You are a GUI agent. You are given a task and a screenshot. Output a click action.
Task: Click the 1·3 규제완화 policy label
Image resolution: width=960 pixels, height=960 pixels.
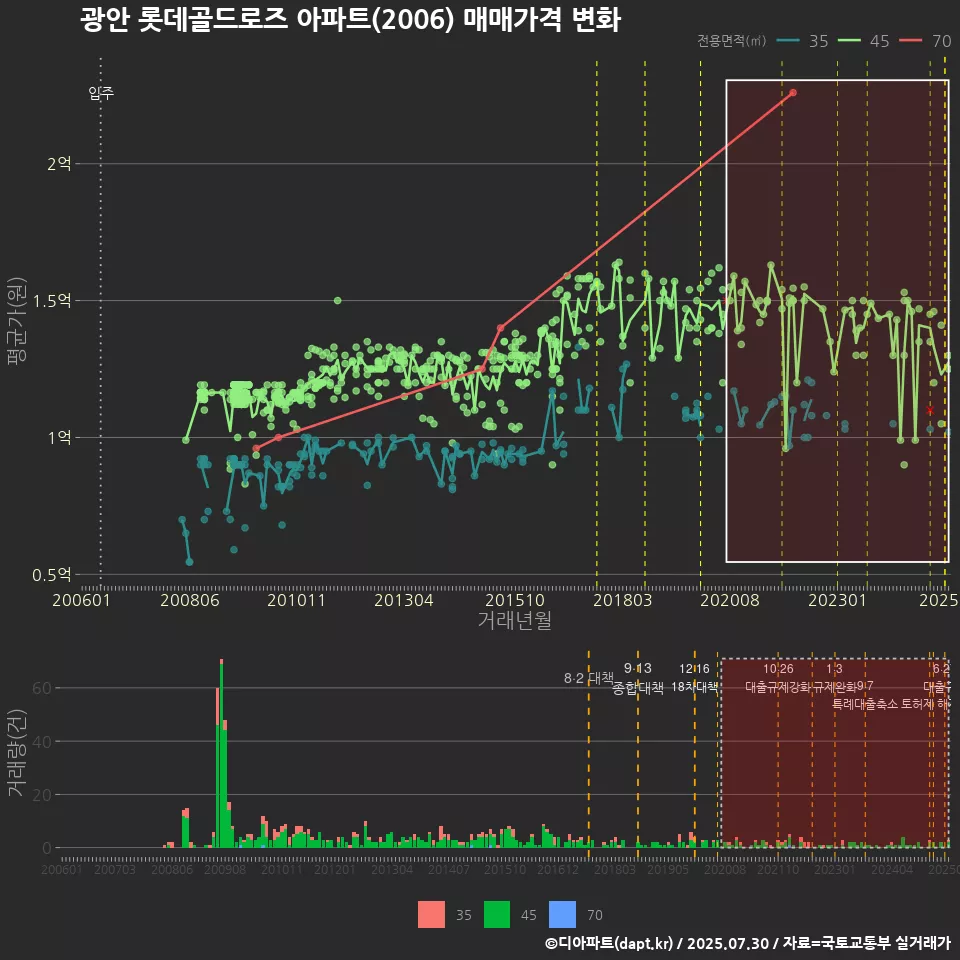coord(834,678)
